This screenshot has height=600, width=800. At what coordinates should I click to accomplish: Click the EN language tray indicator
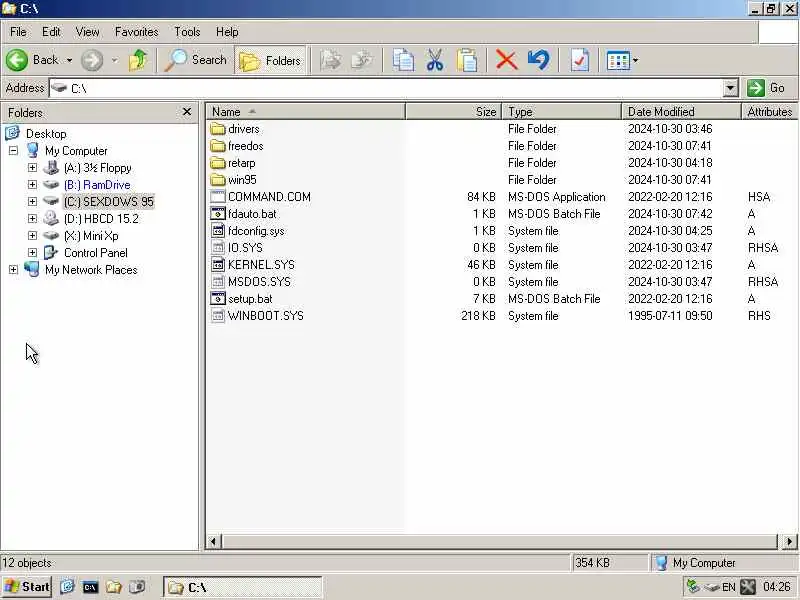[729, 587]
